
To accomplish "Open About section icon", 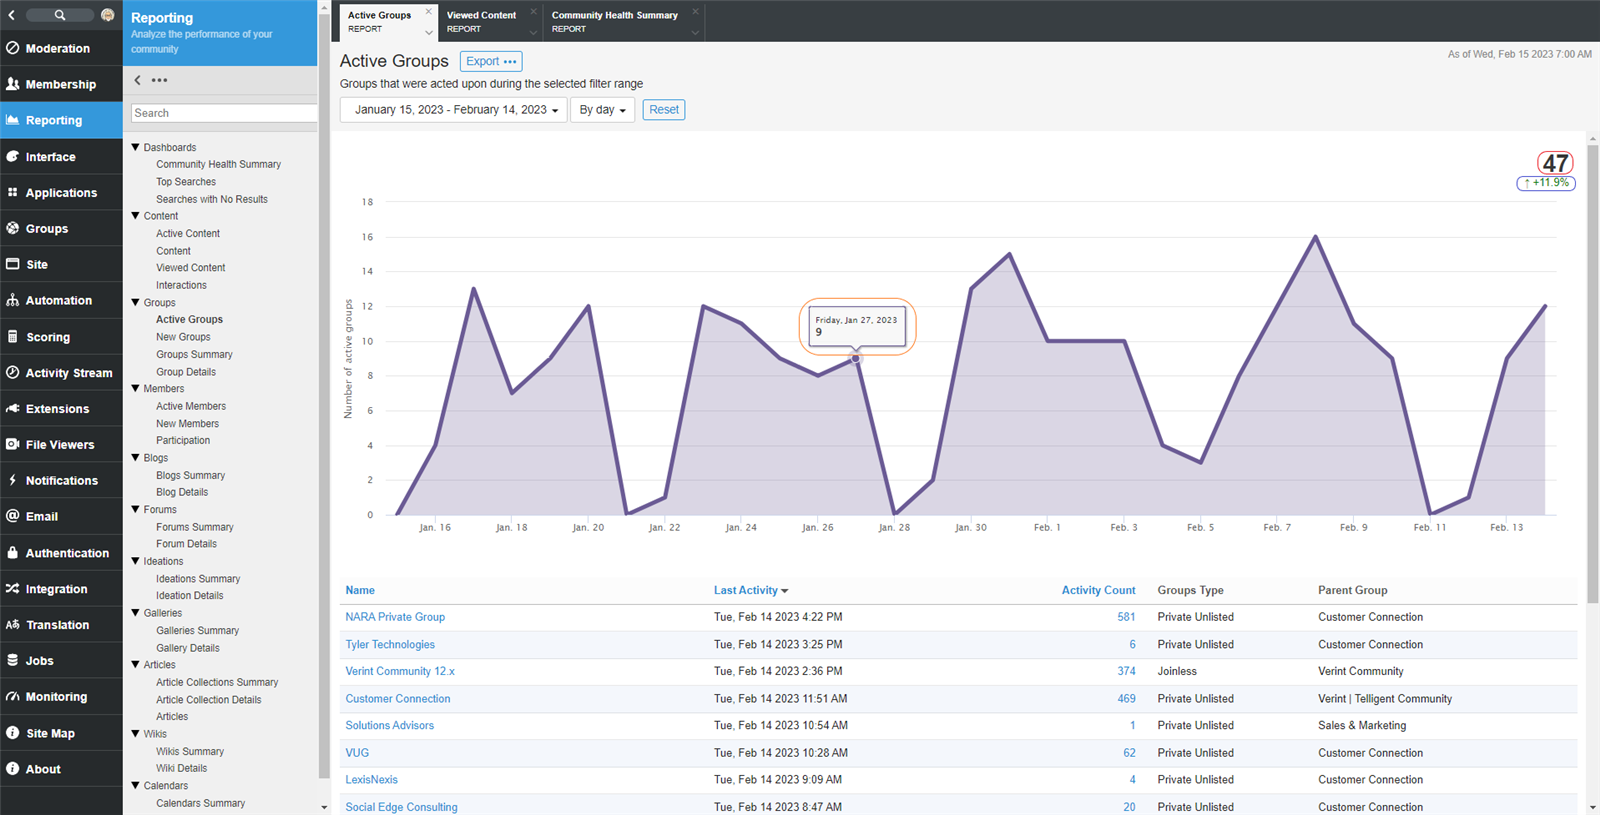I will (13, 769).
